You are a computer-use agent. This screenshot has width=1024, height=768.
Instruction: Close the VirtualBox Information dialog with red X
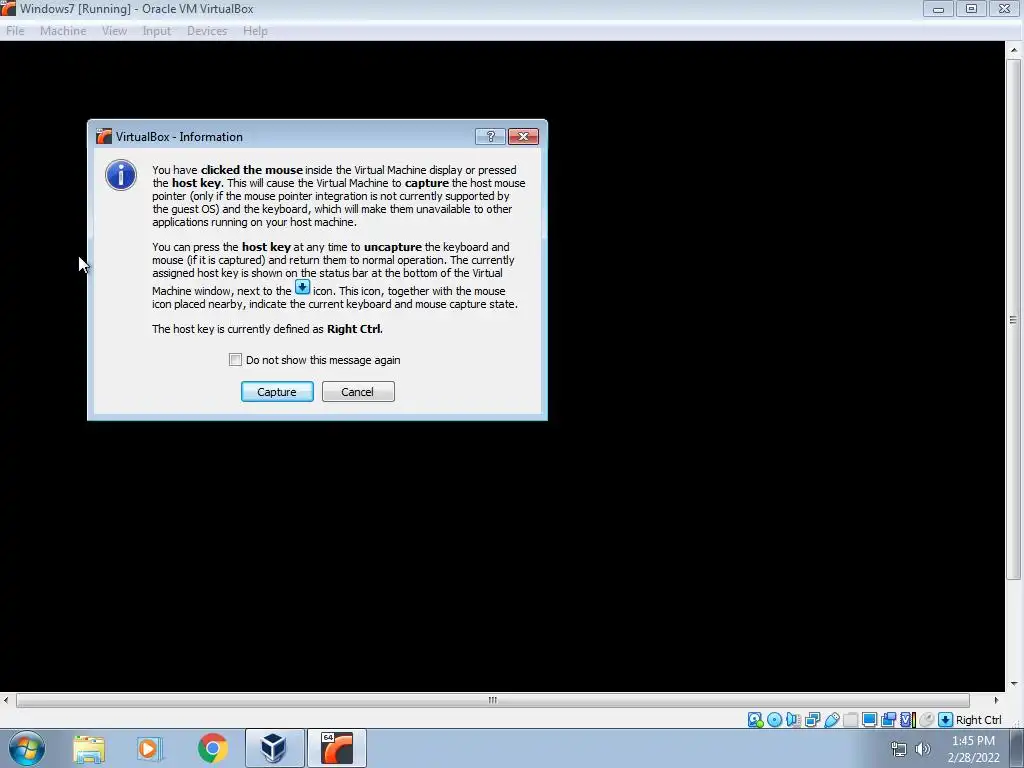pos(523,136)
